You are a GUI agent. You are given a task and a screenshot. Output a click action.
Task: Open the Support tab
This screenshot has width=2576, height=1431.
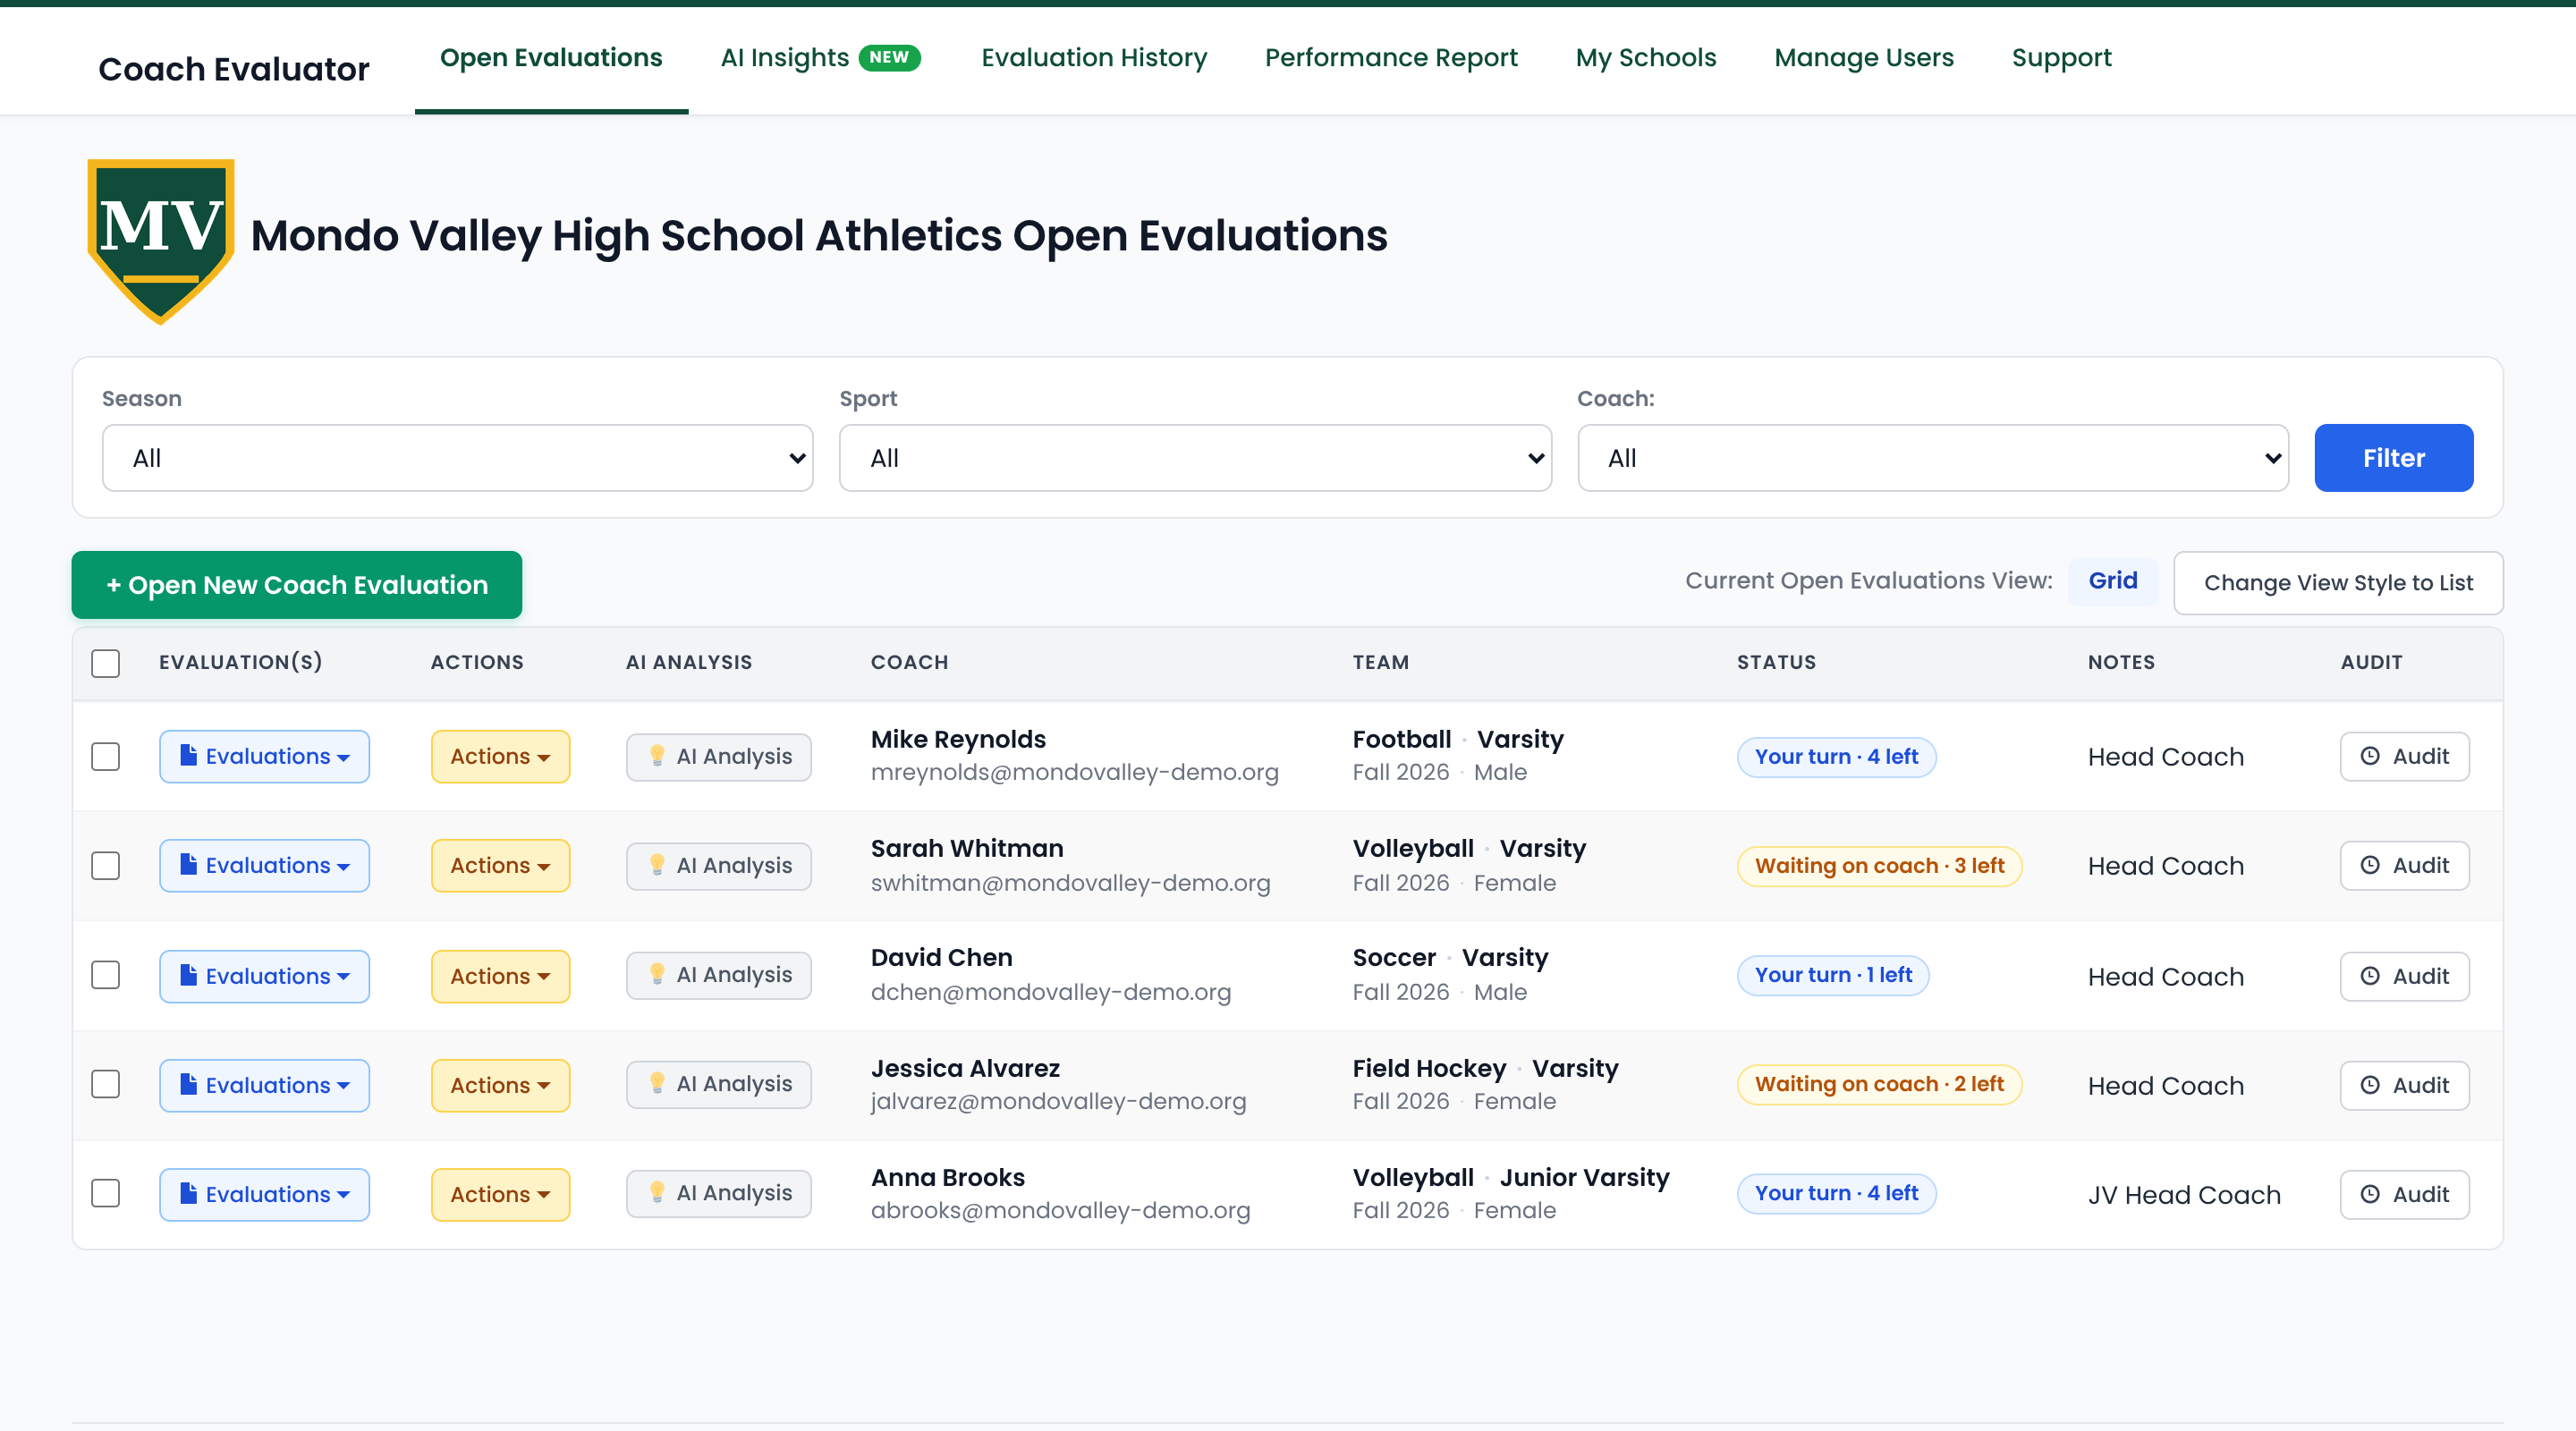tap(2062, 58)
